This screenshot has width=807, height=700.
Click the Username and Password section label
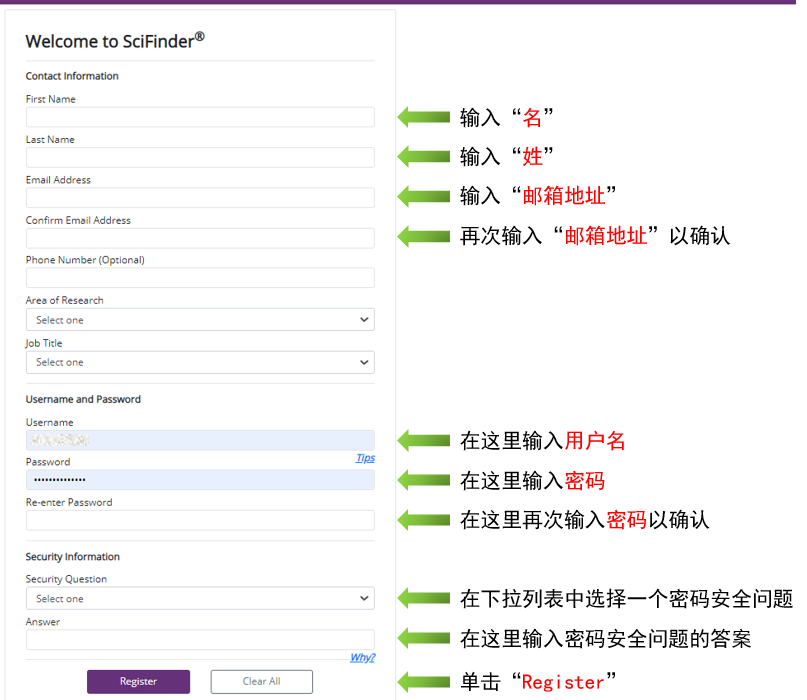pos(85,399)
